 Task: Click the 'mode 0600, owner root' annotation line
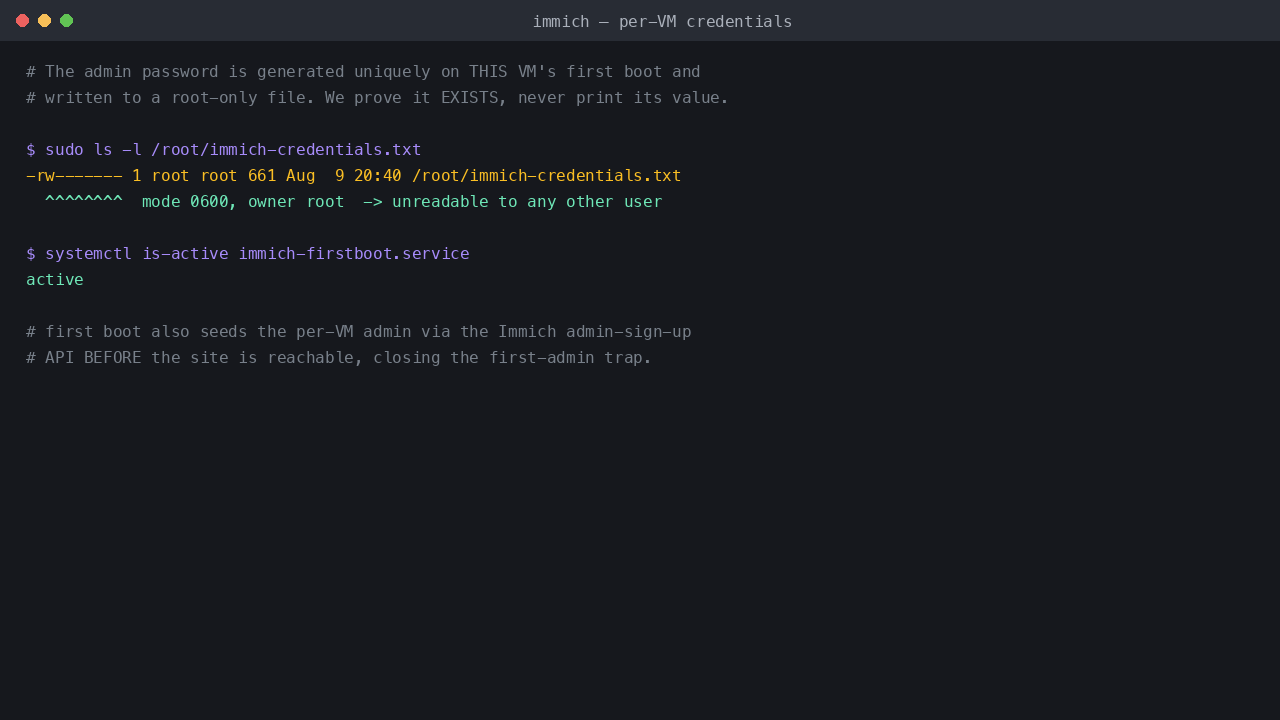[x=353, y=202]
